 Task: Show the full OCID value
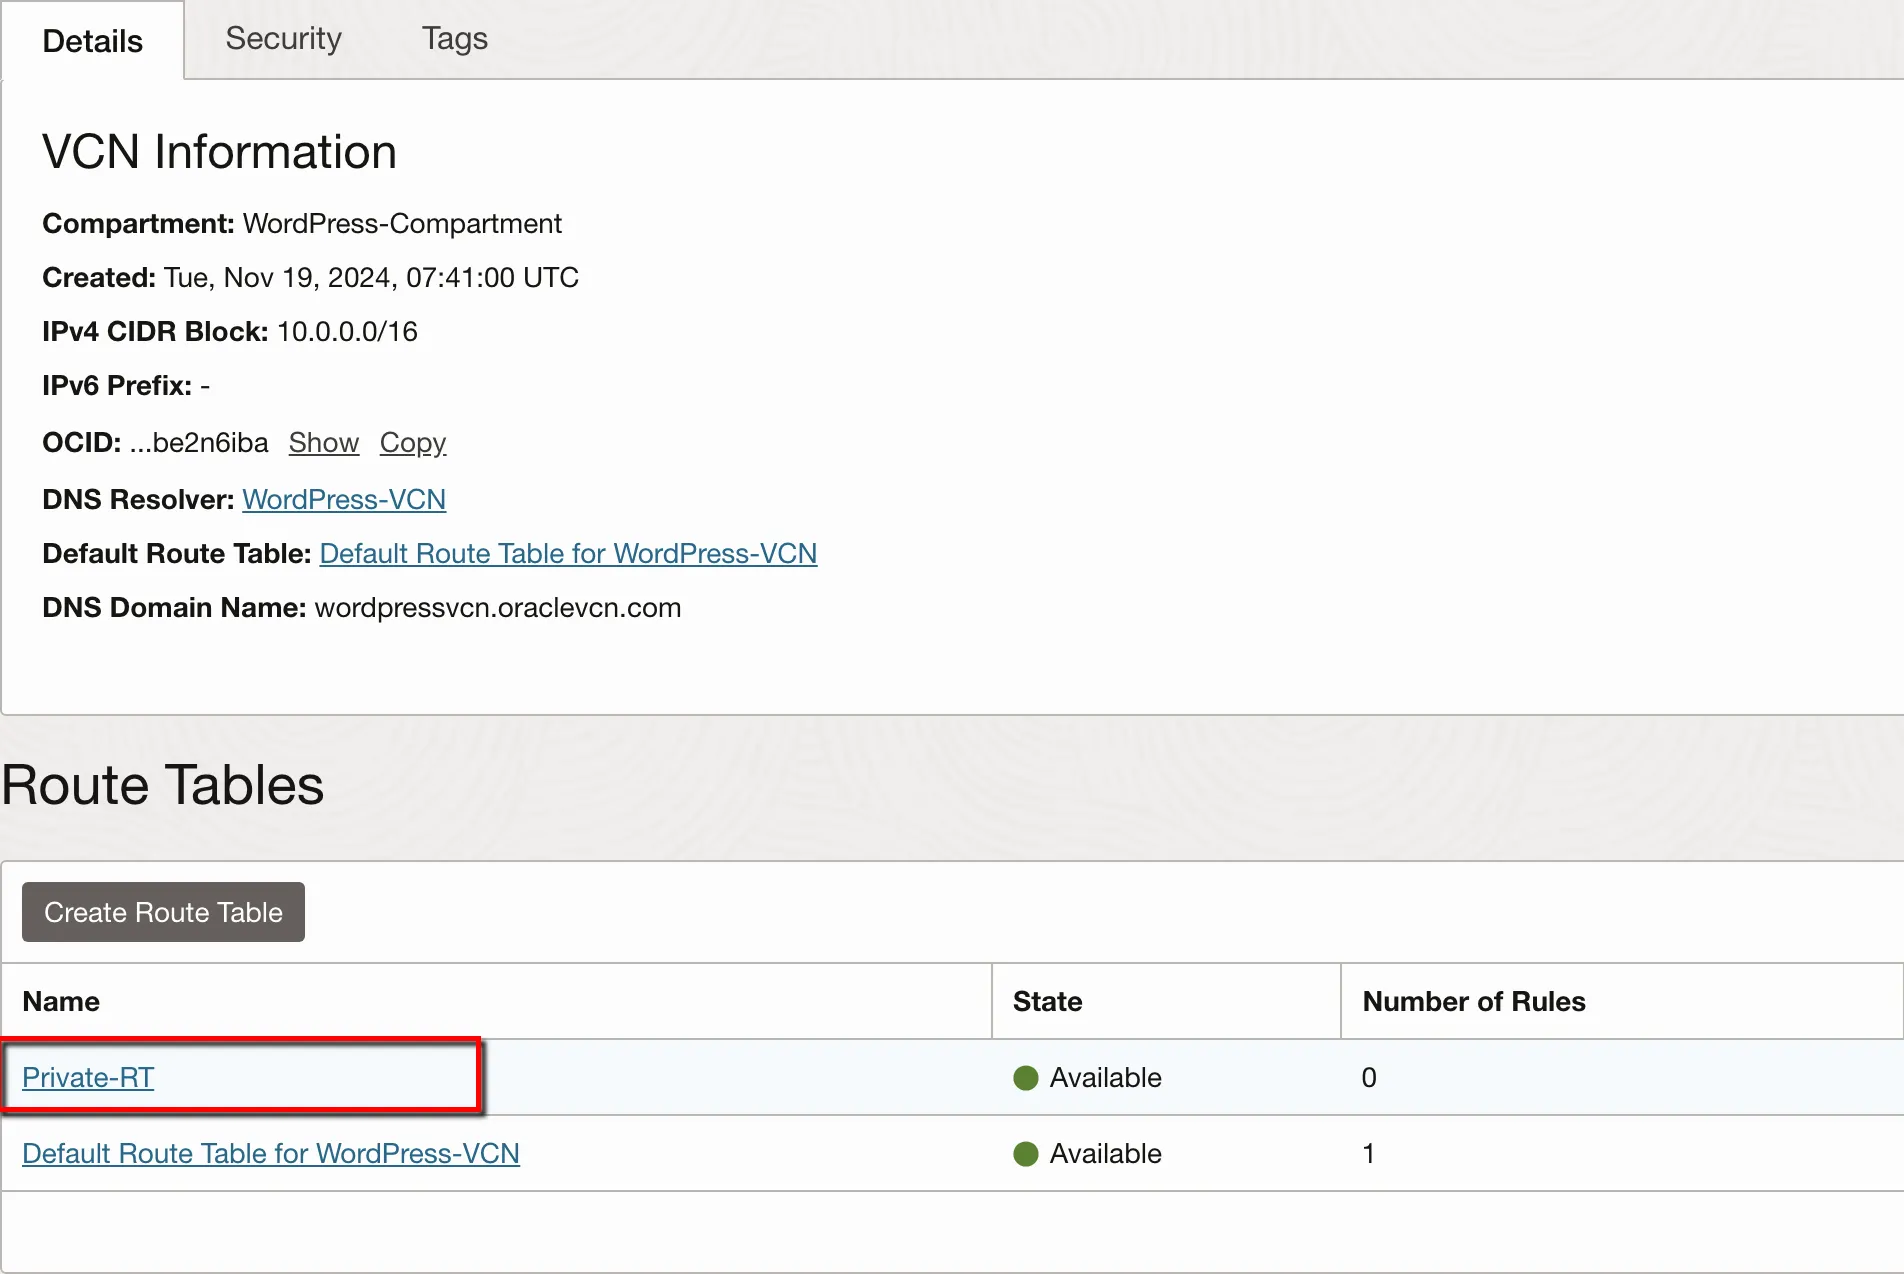[x=323, y=443]
